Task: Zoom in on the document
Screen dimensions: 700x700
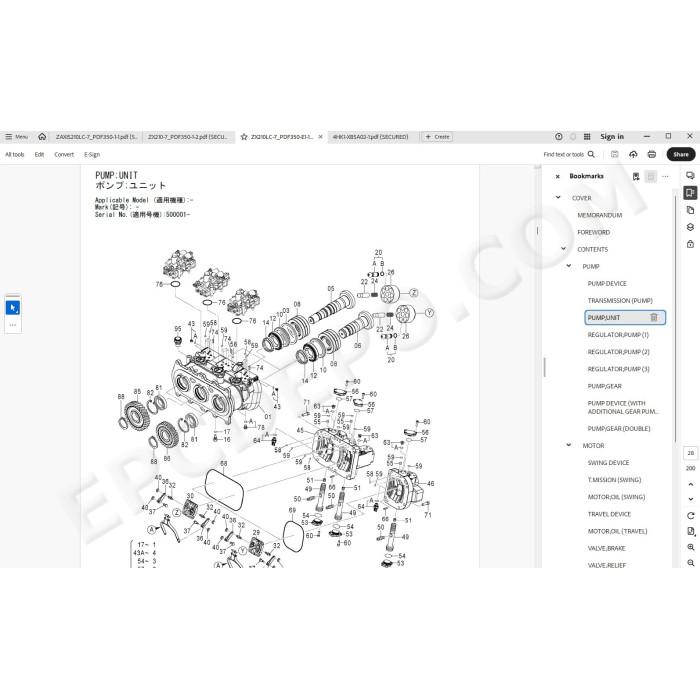Action: pos(691,547)
